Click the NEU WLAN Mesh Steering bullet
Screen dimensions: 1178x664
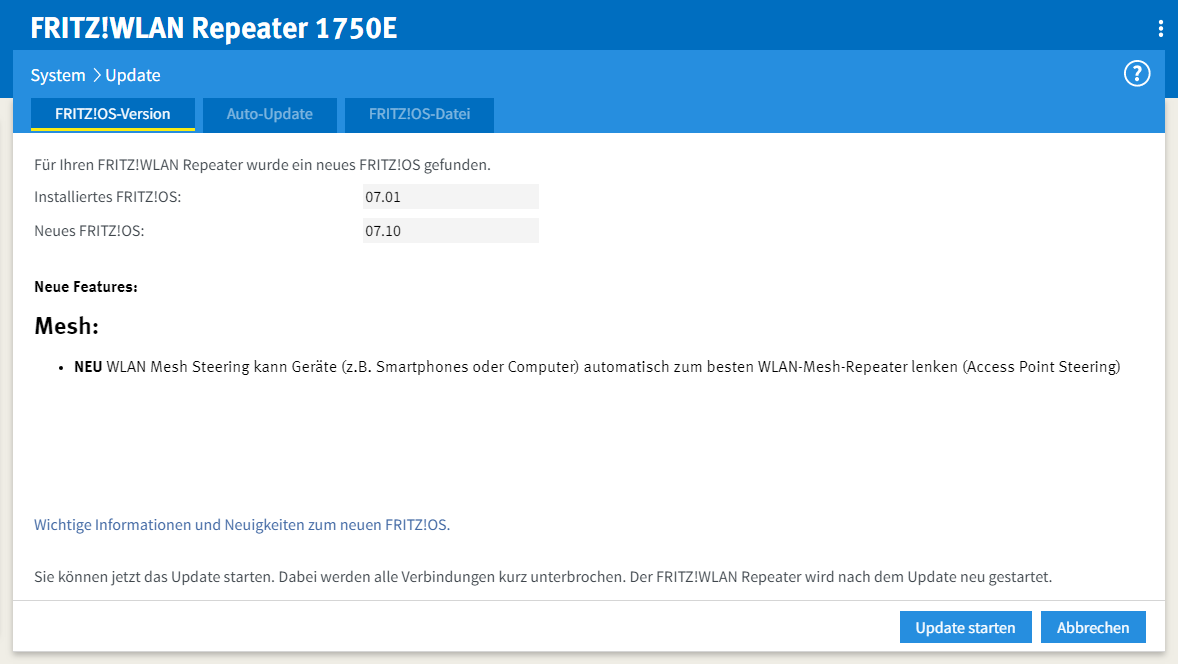[597, 367]
